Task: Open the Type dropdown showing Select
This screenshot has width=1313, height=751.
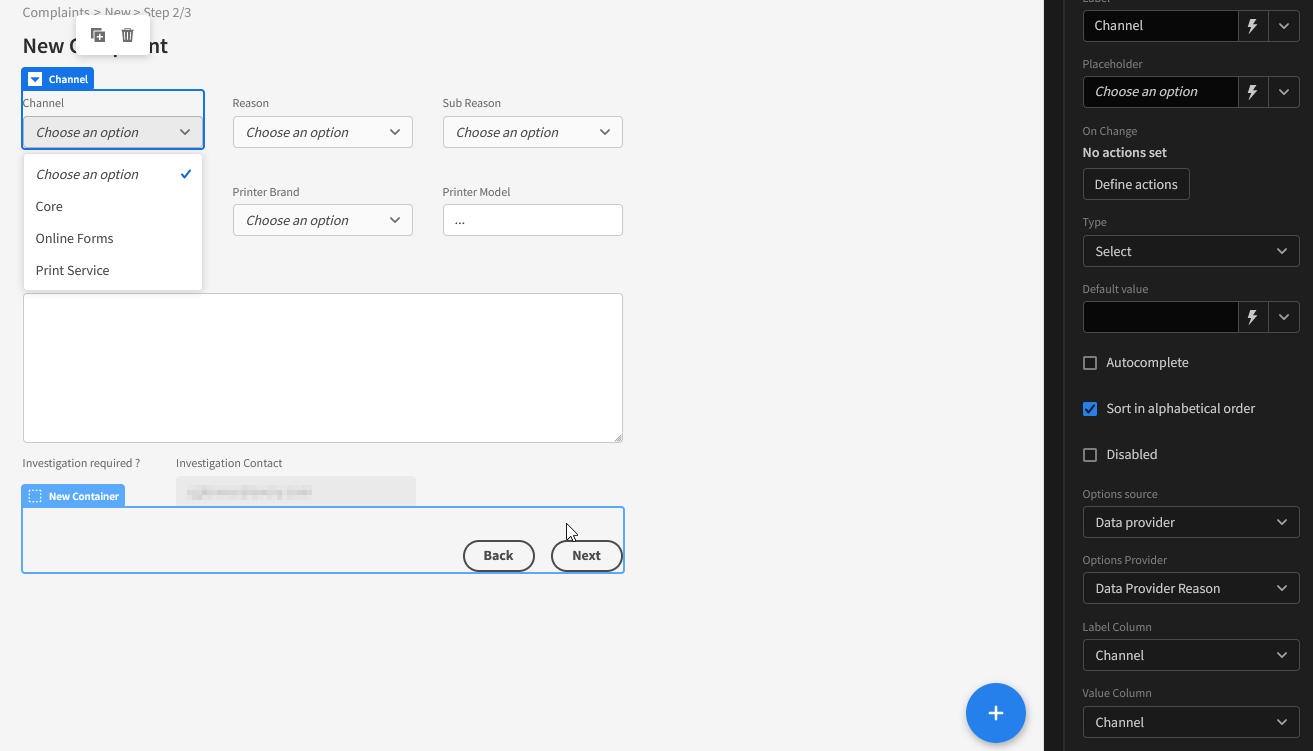Action: [x=1190, y=251]
